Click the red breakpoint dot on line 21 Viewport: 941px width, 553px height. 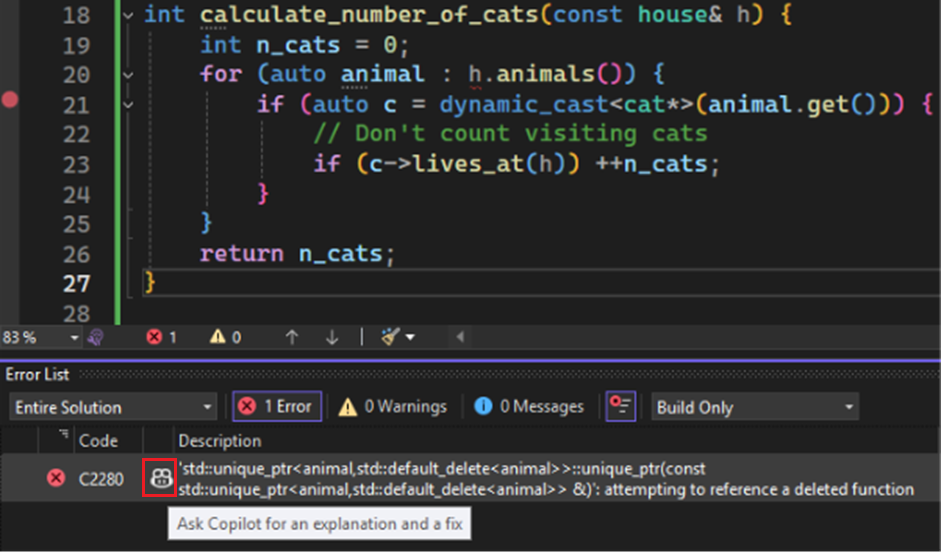click(x=10, y=100)
